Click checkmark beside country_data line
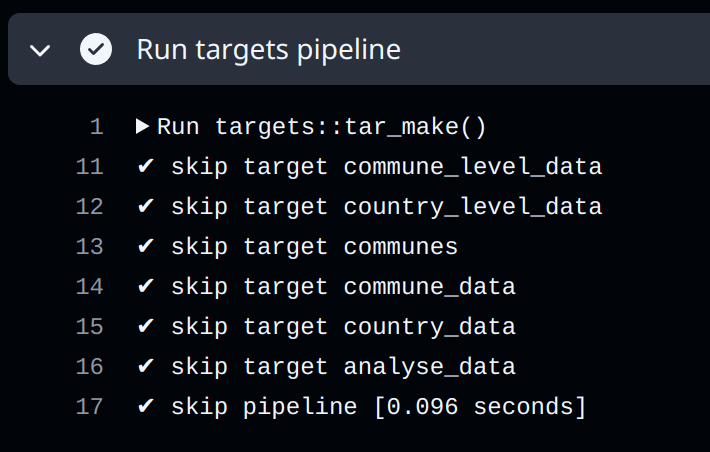 coord(145,326)
